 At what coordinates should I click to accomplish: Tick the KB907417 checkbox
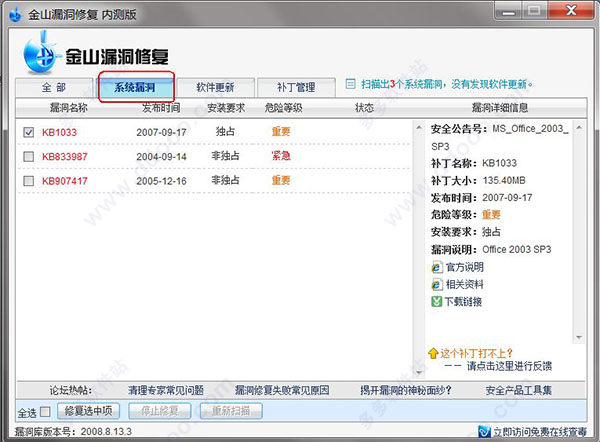29,181
